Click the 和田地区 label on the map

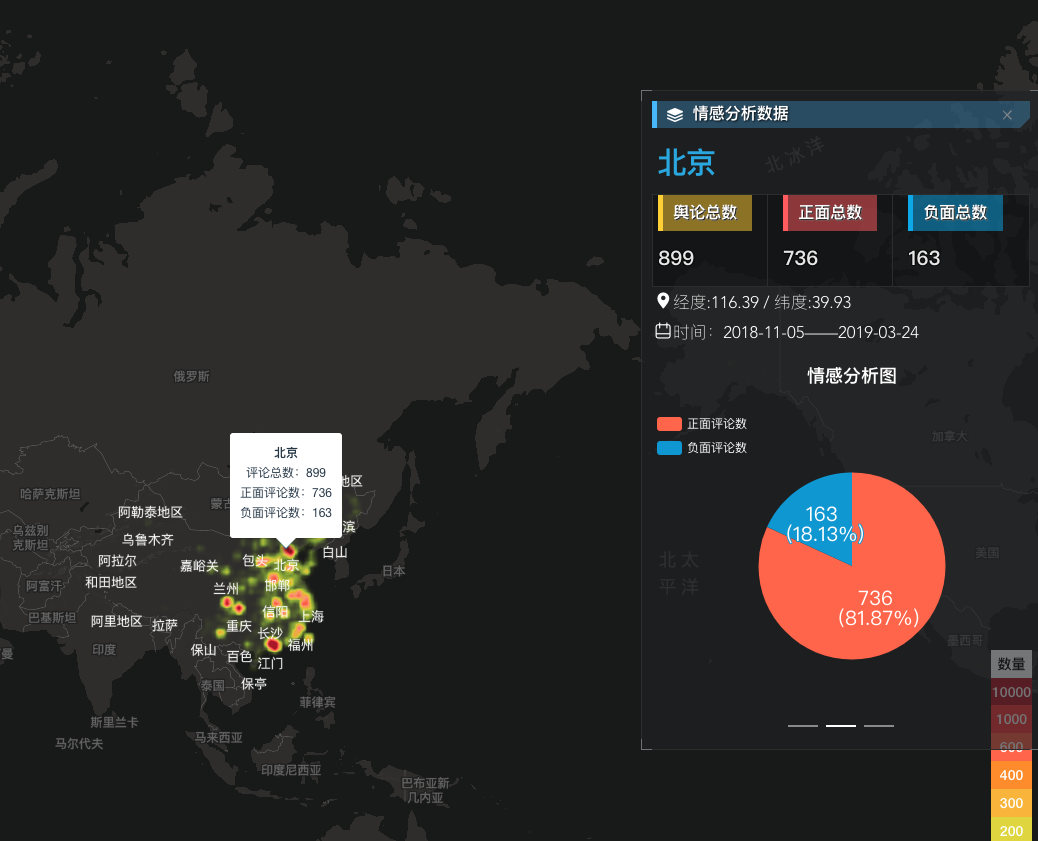pos(111,582)
